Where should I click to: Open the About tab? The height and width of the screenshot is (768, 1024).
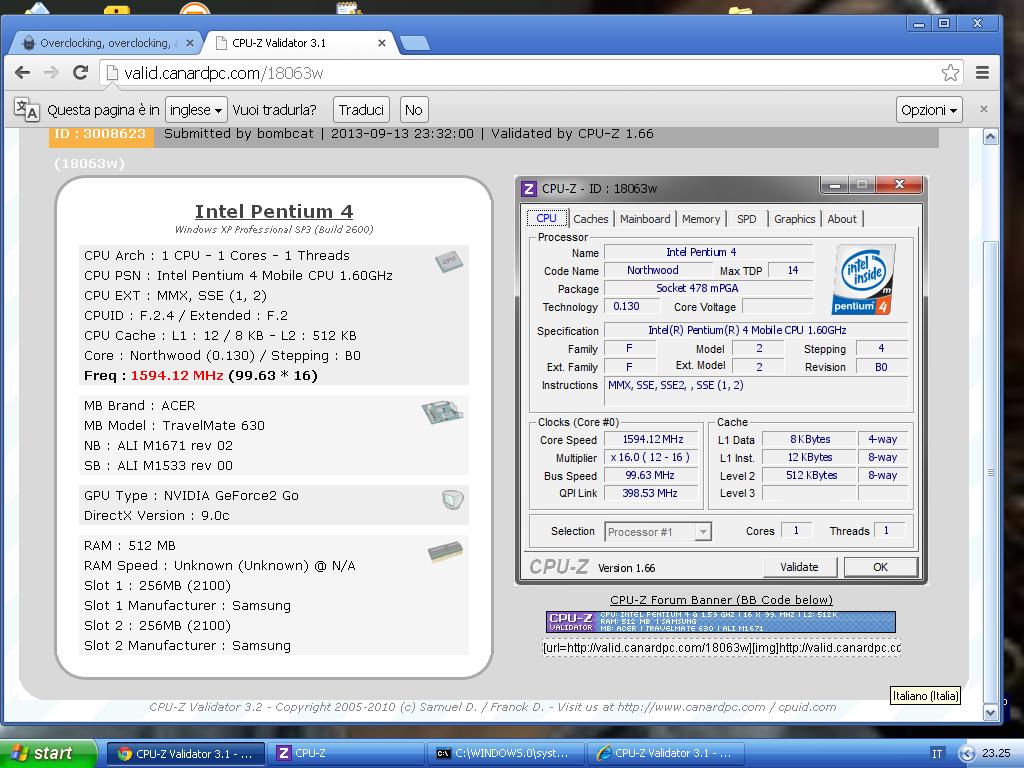click(842, 219)
